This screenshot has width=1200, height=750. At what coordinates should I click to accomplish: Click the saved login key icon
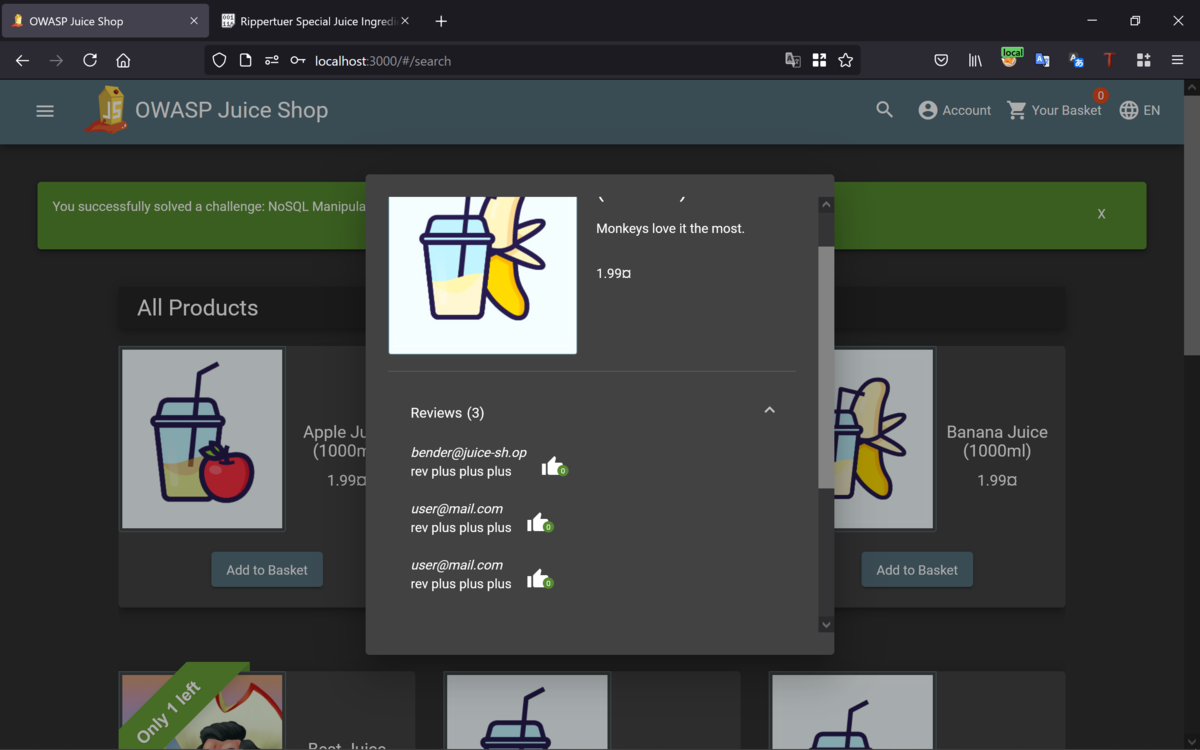pyautogui.click(x=297, y=60)
